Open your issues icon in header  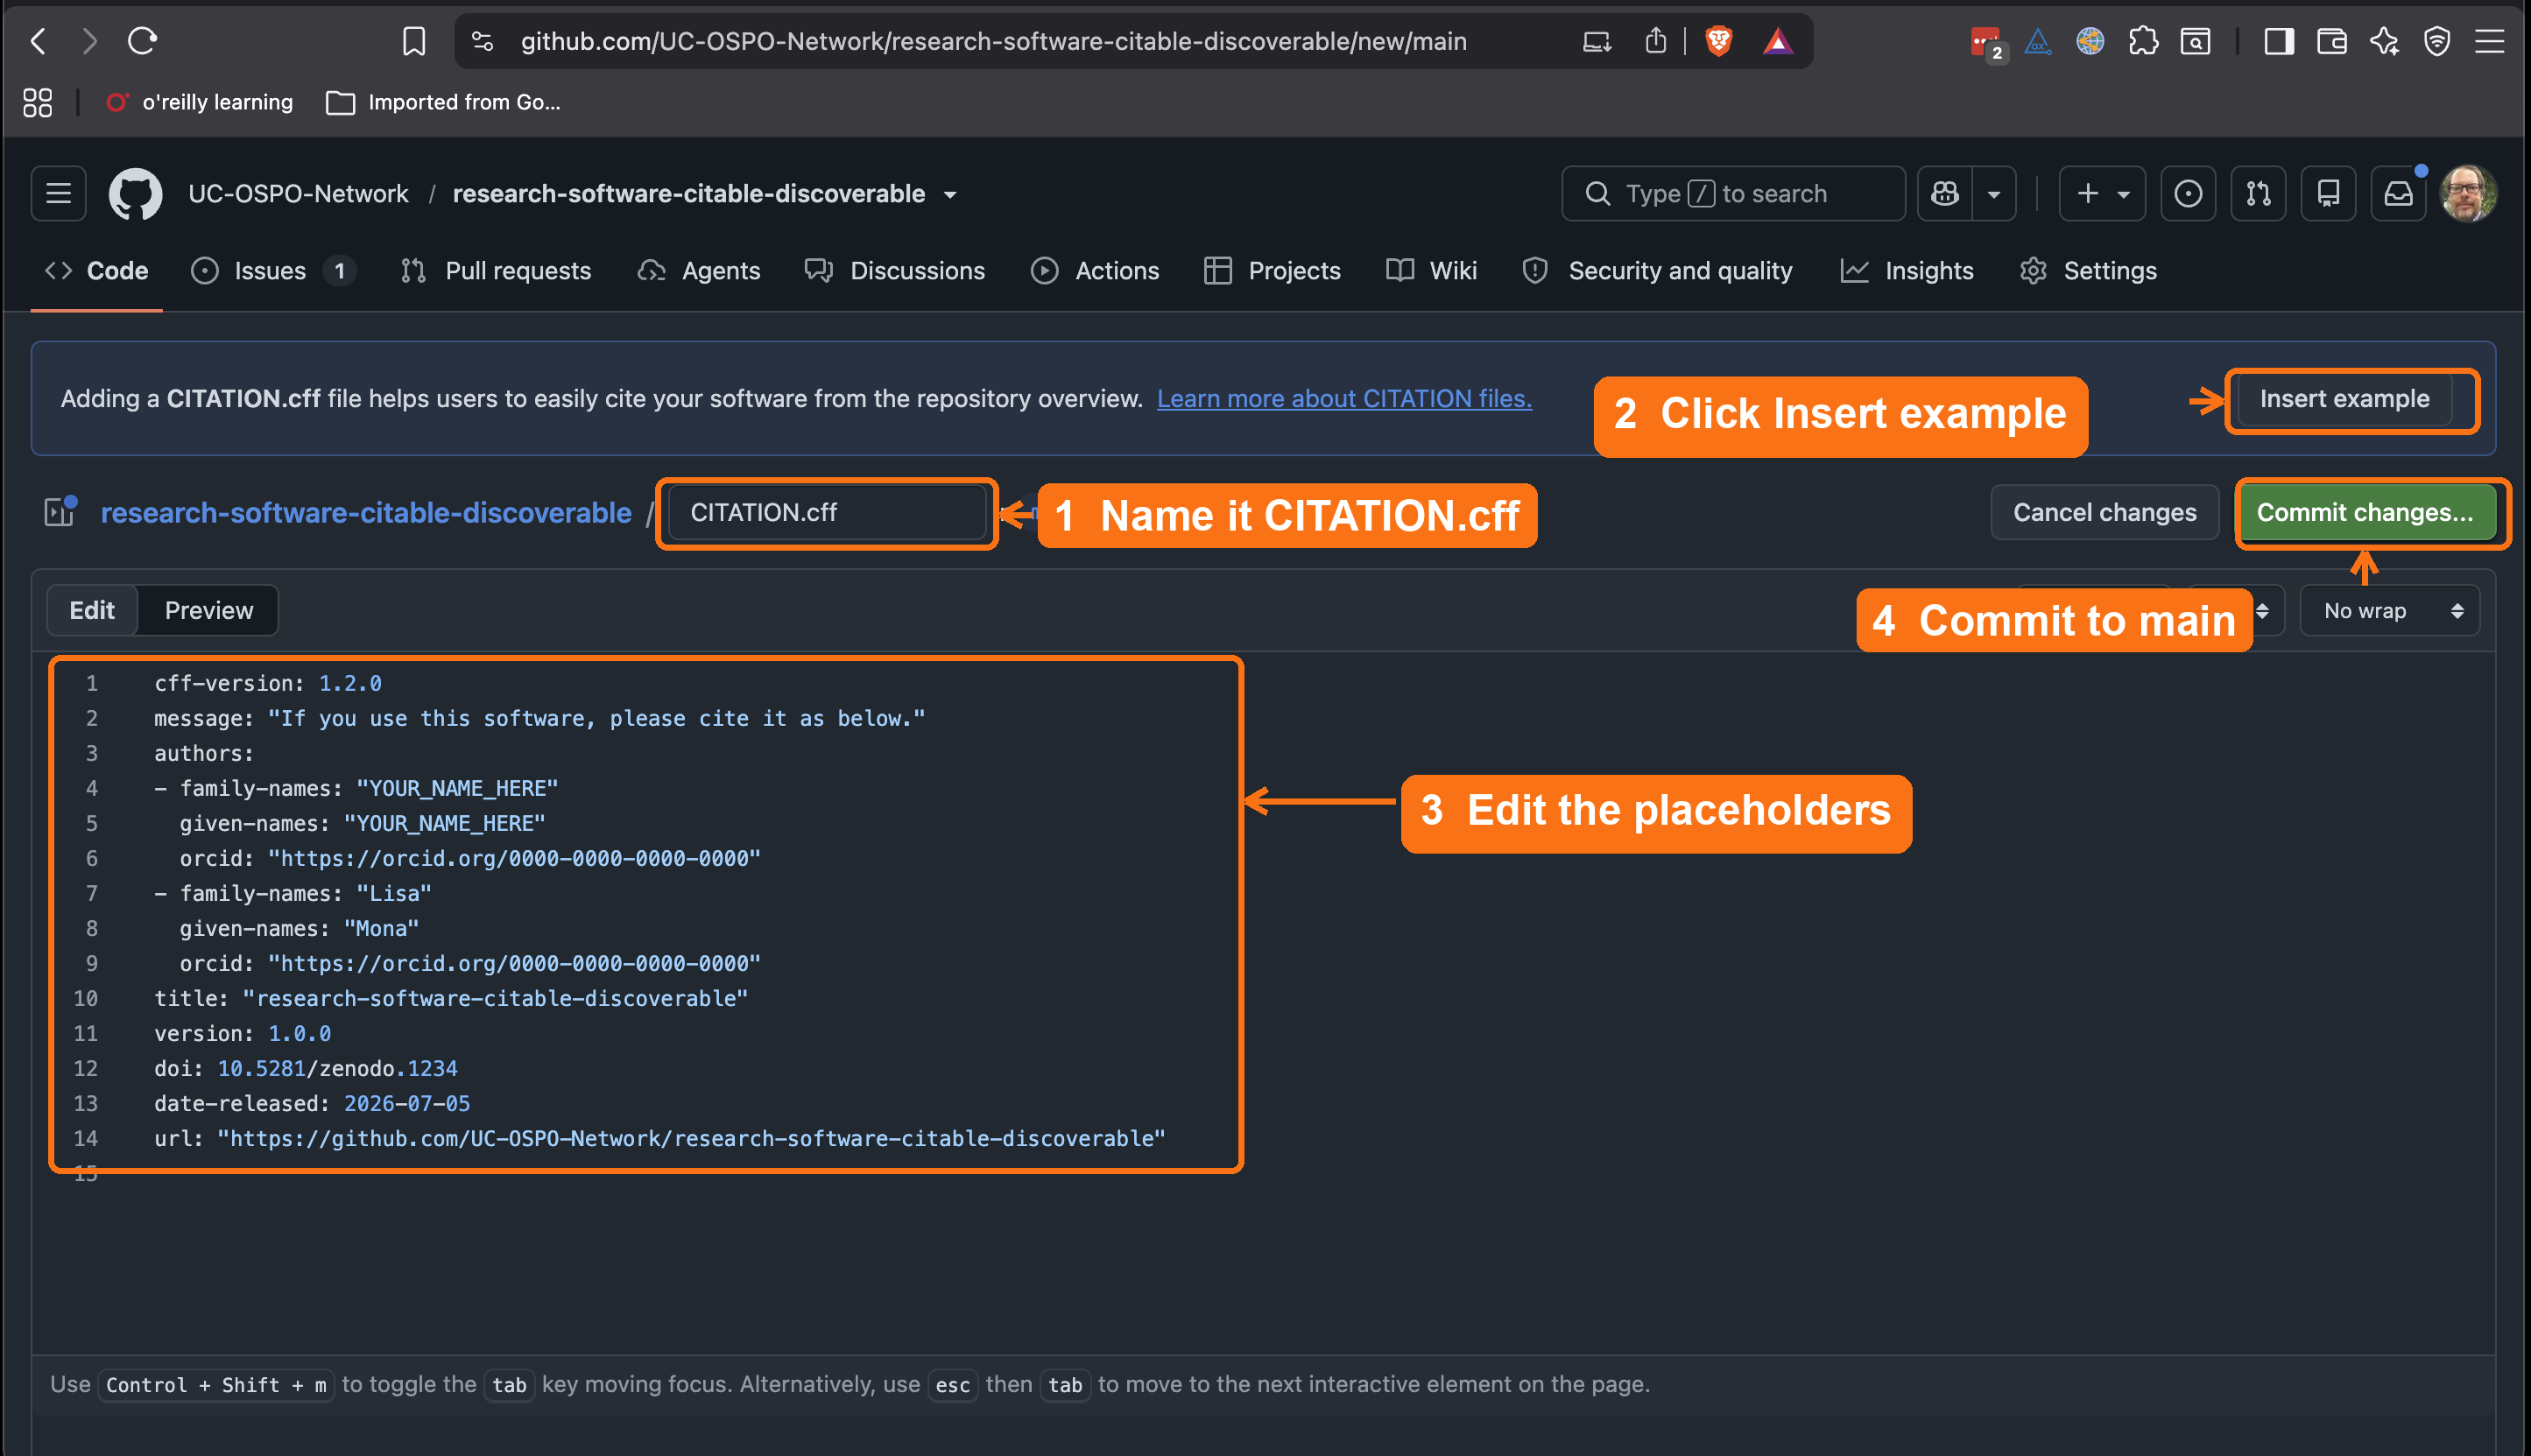(x=2188, y=193)
